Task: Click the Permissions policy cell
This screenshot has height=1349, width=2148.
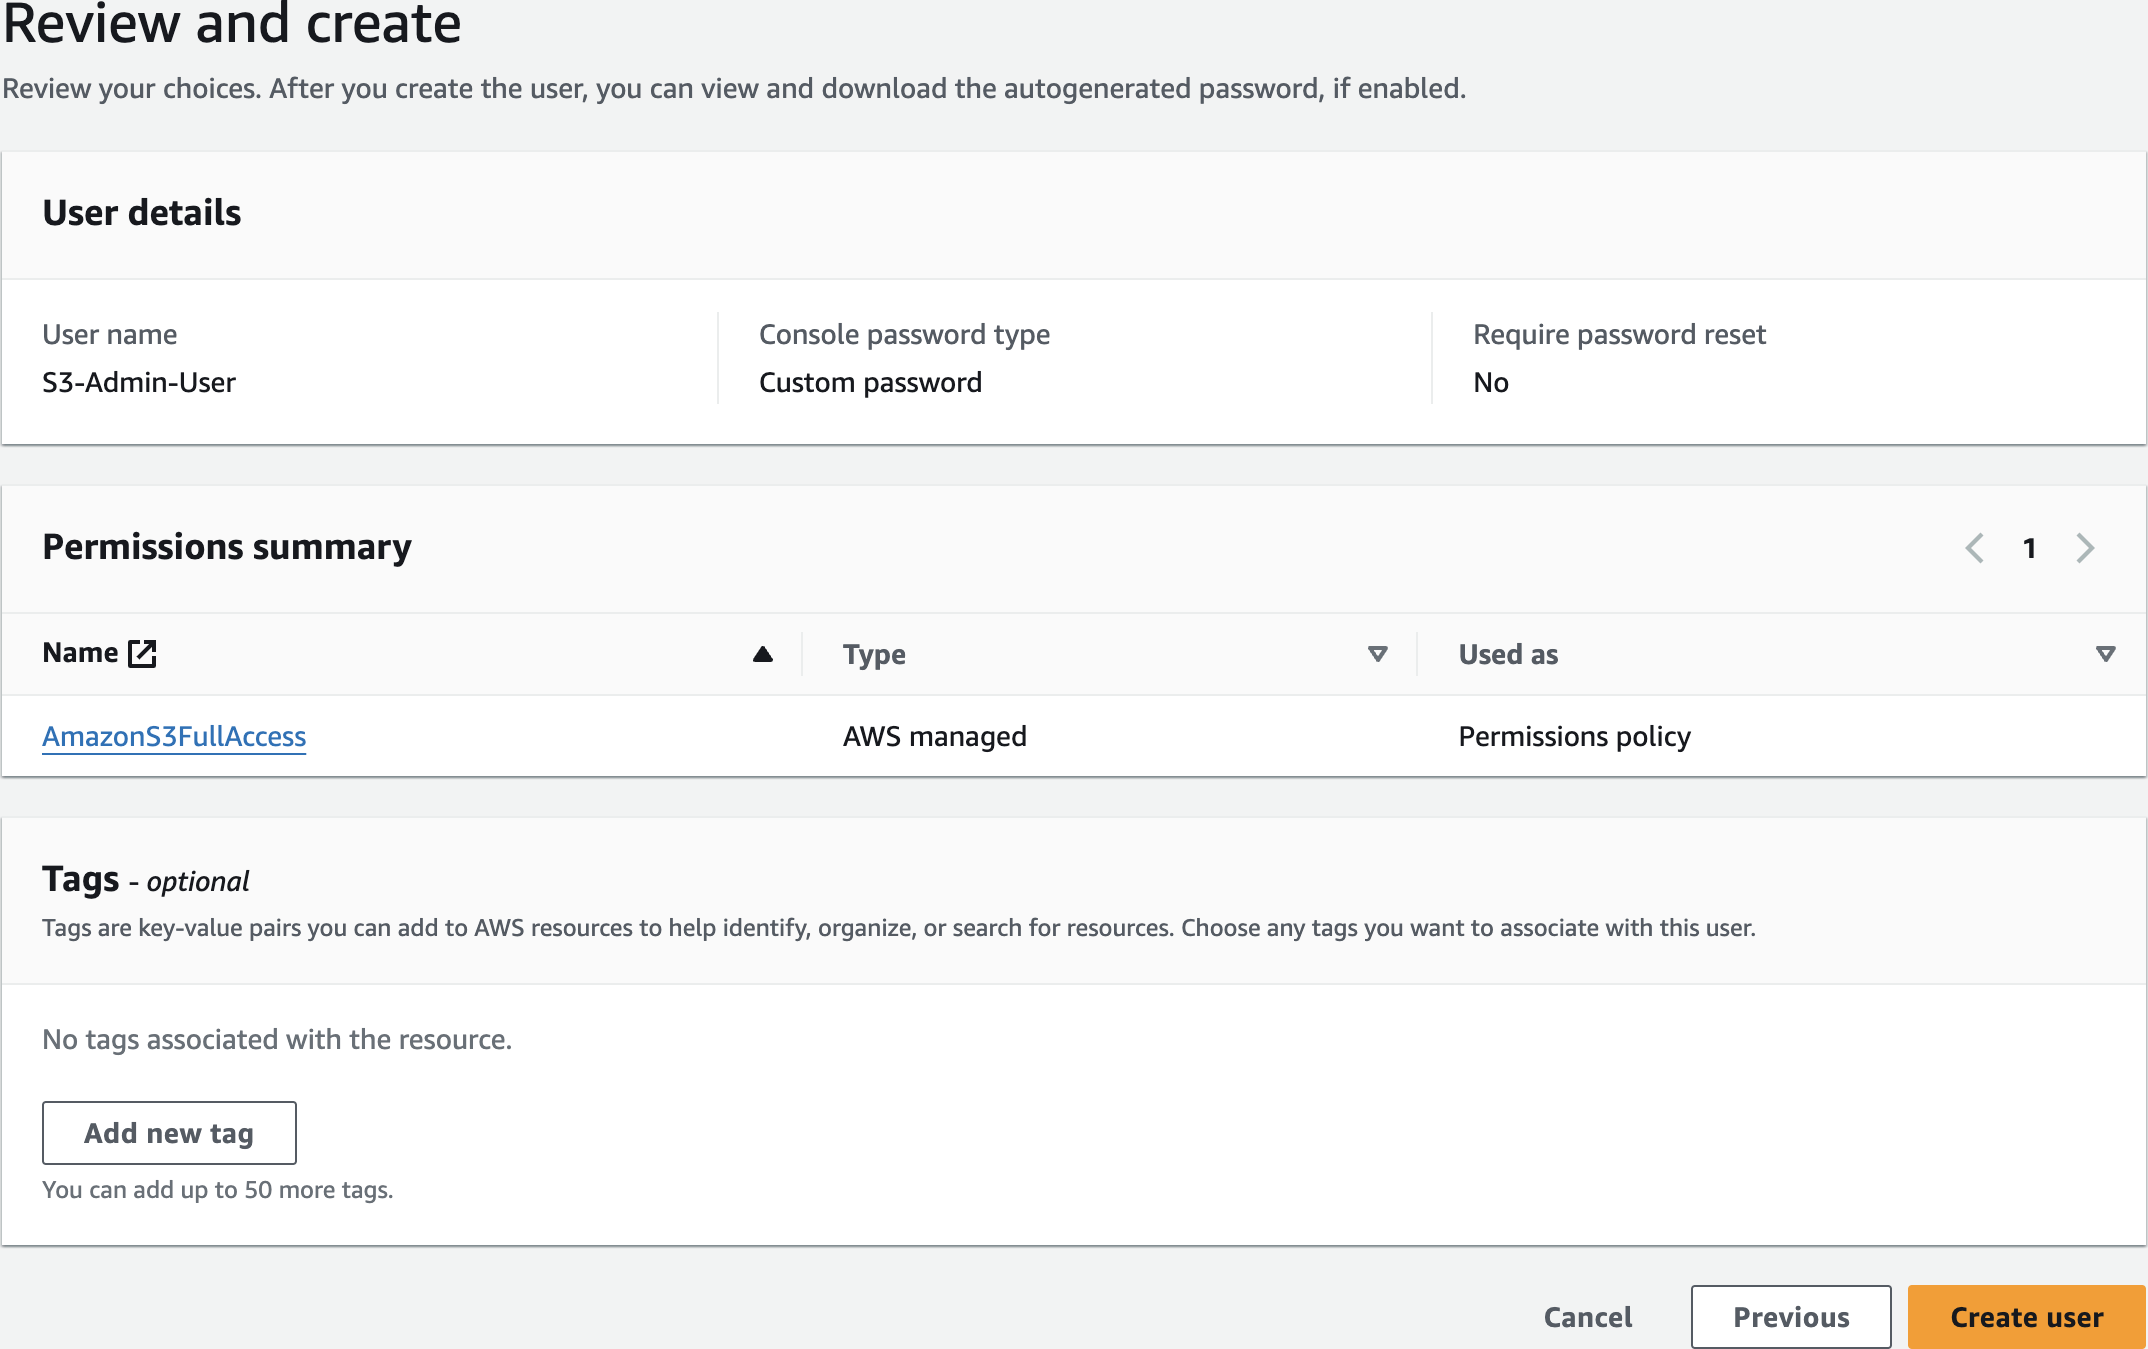Action: point(1574,737)
